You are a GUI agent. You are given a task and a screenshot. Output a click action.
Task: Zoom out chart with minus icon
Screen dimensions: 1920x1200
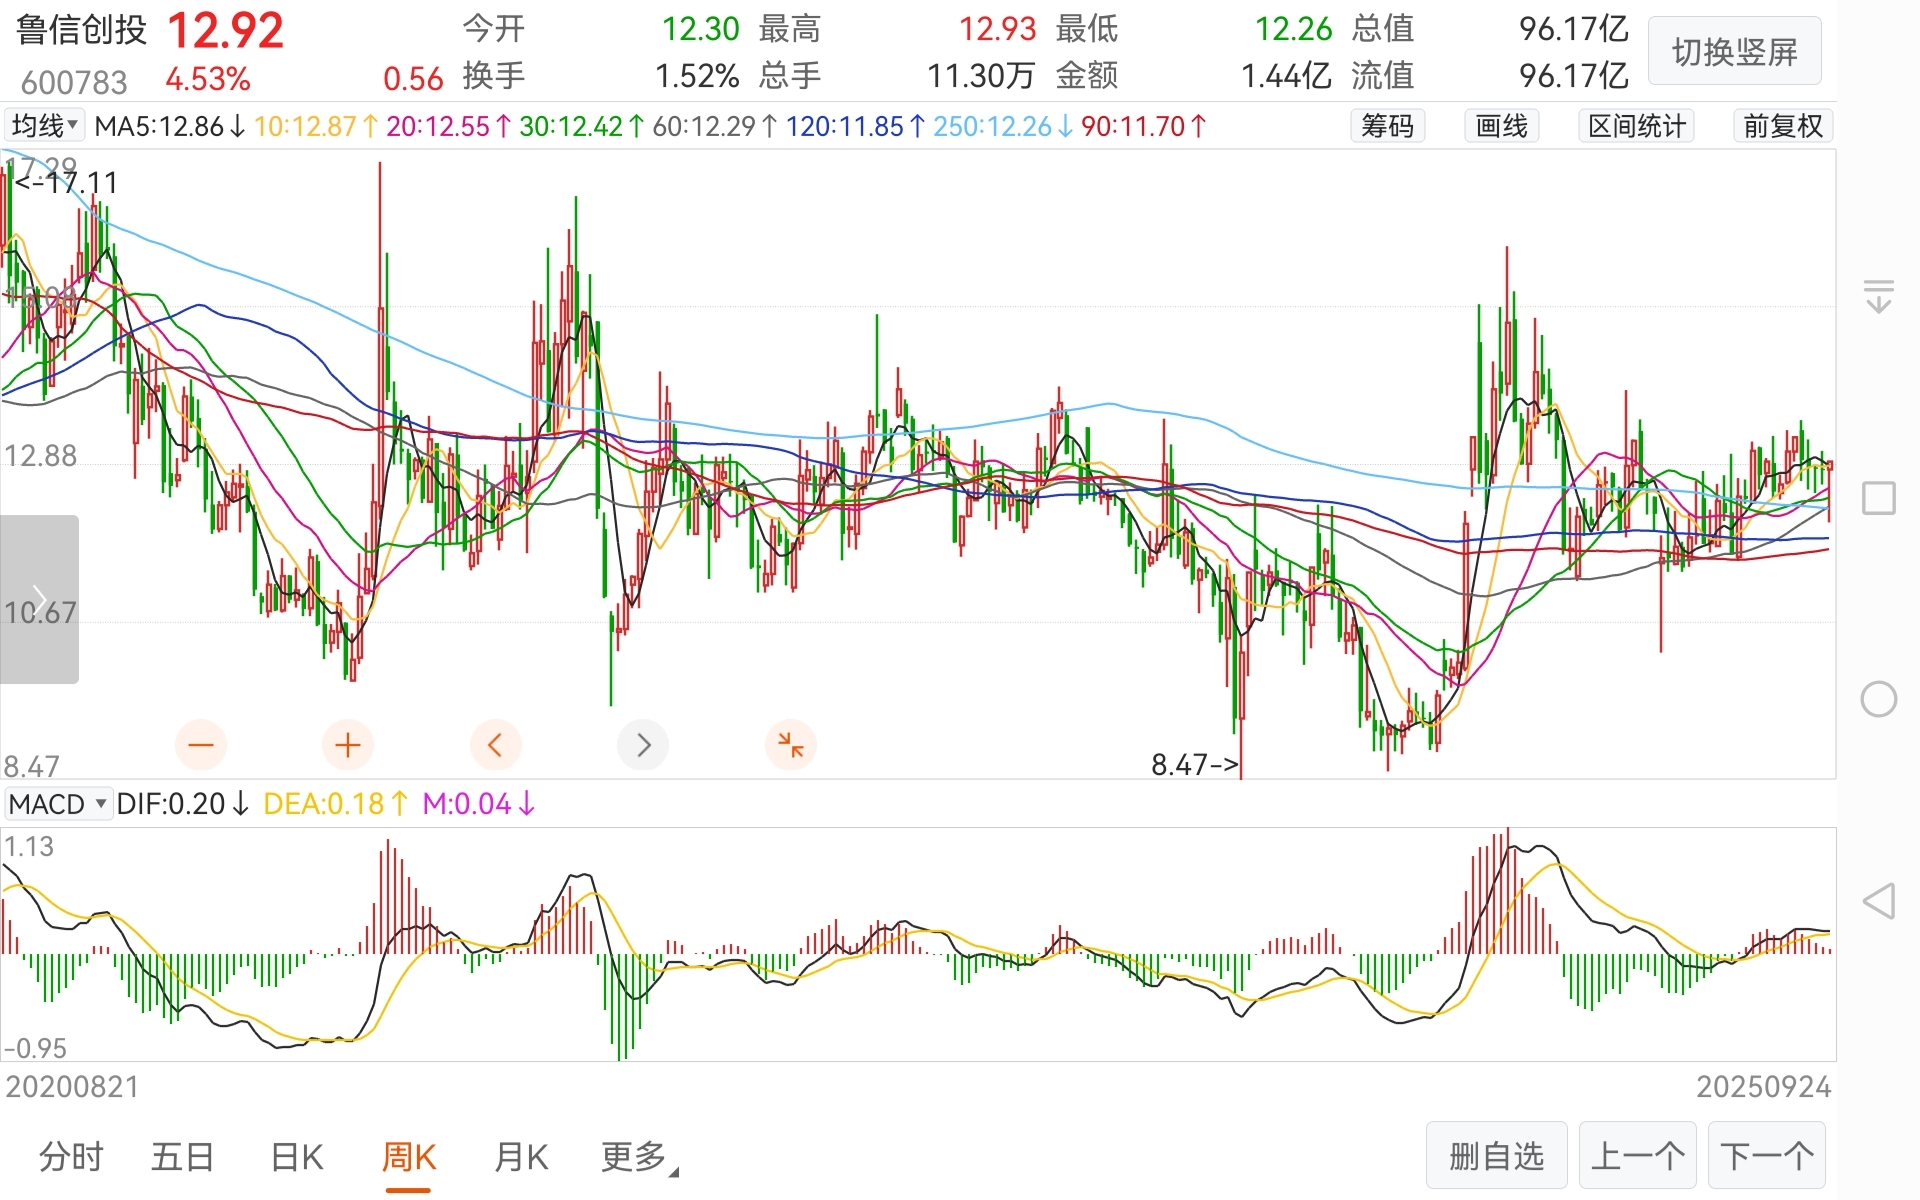point(201,745)
